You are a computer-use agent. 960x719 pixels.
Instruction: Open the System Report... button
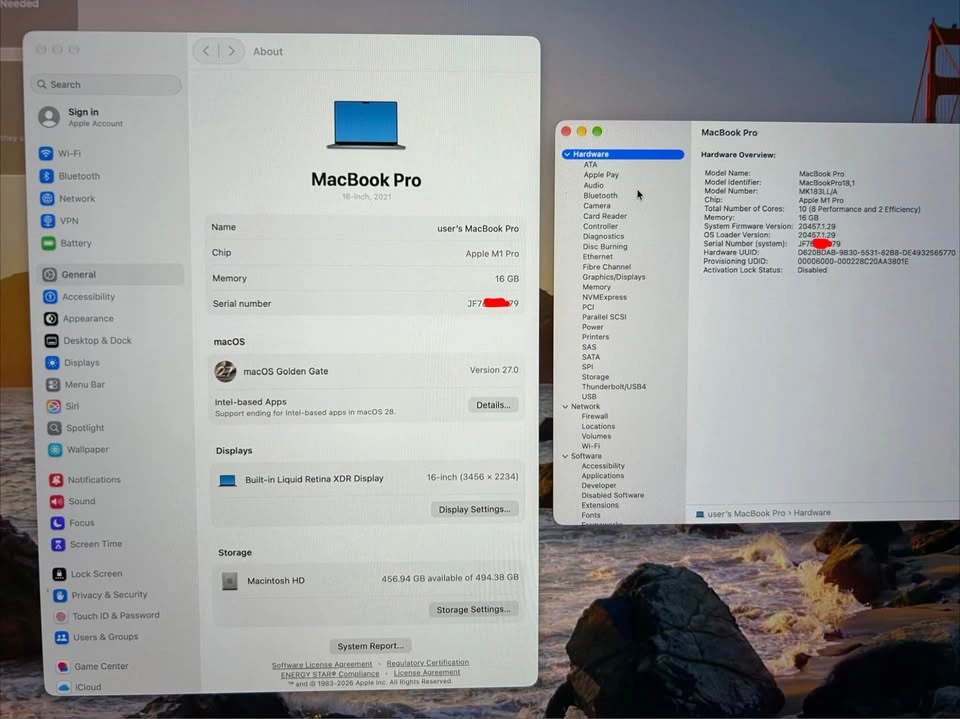click(x=370, y=646)
